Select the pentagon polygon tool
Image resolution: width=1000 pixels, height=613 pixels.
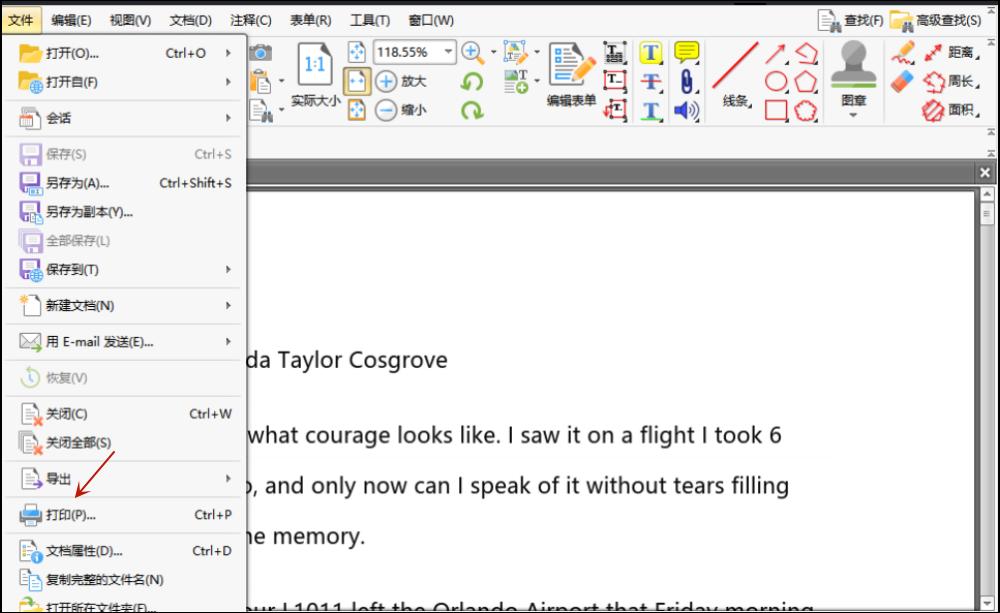(x=805, y=82)
